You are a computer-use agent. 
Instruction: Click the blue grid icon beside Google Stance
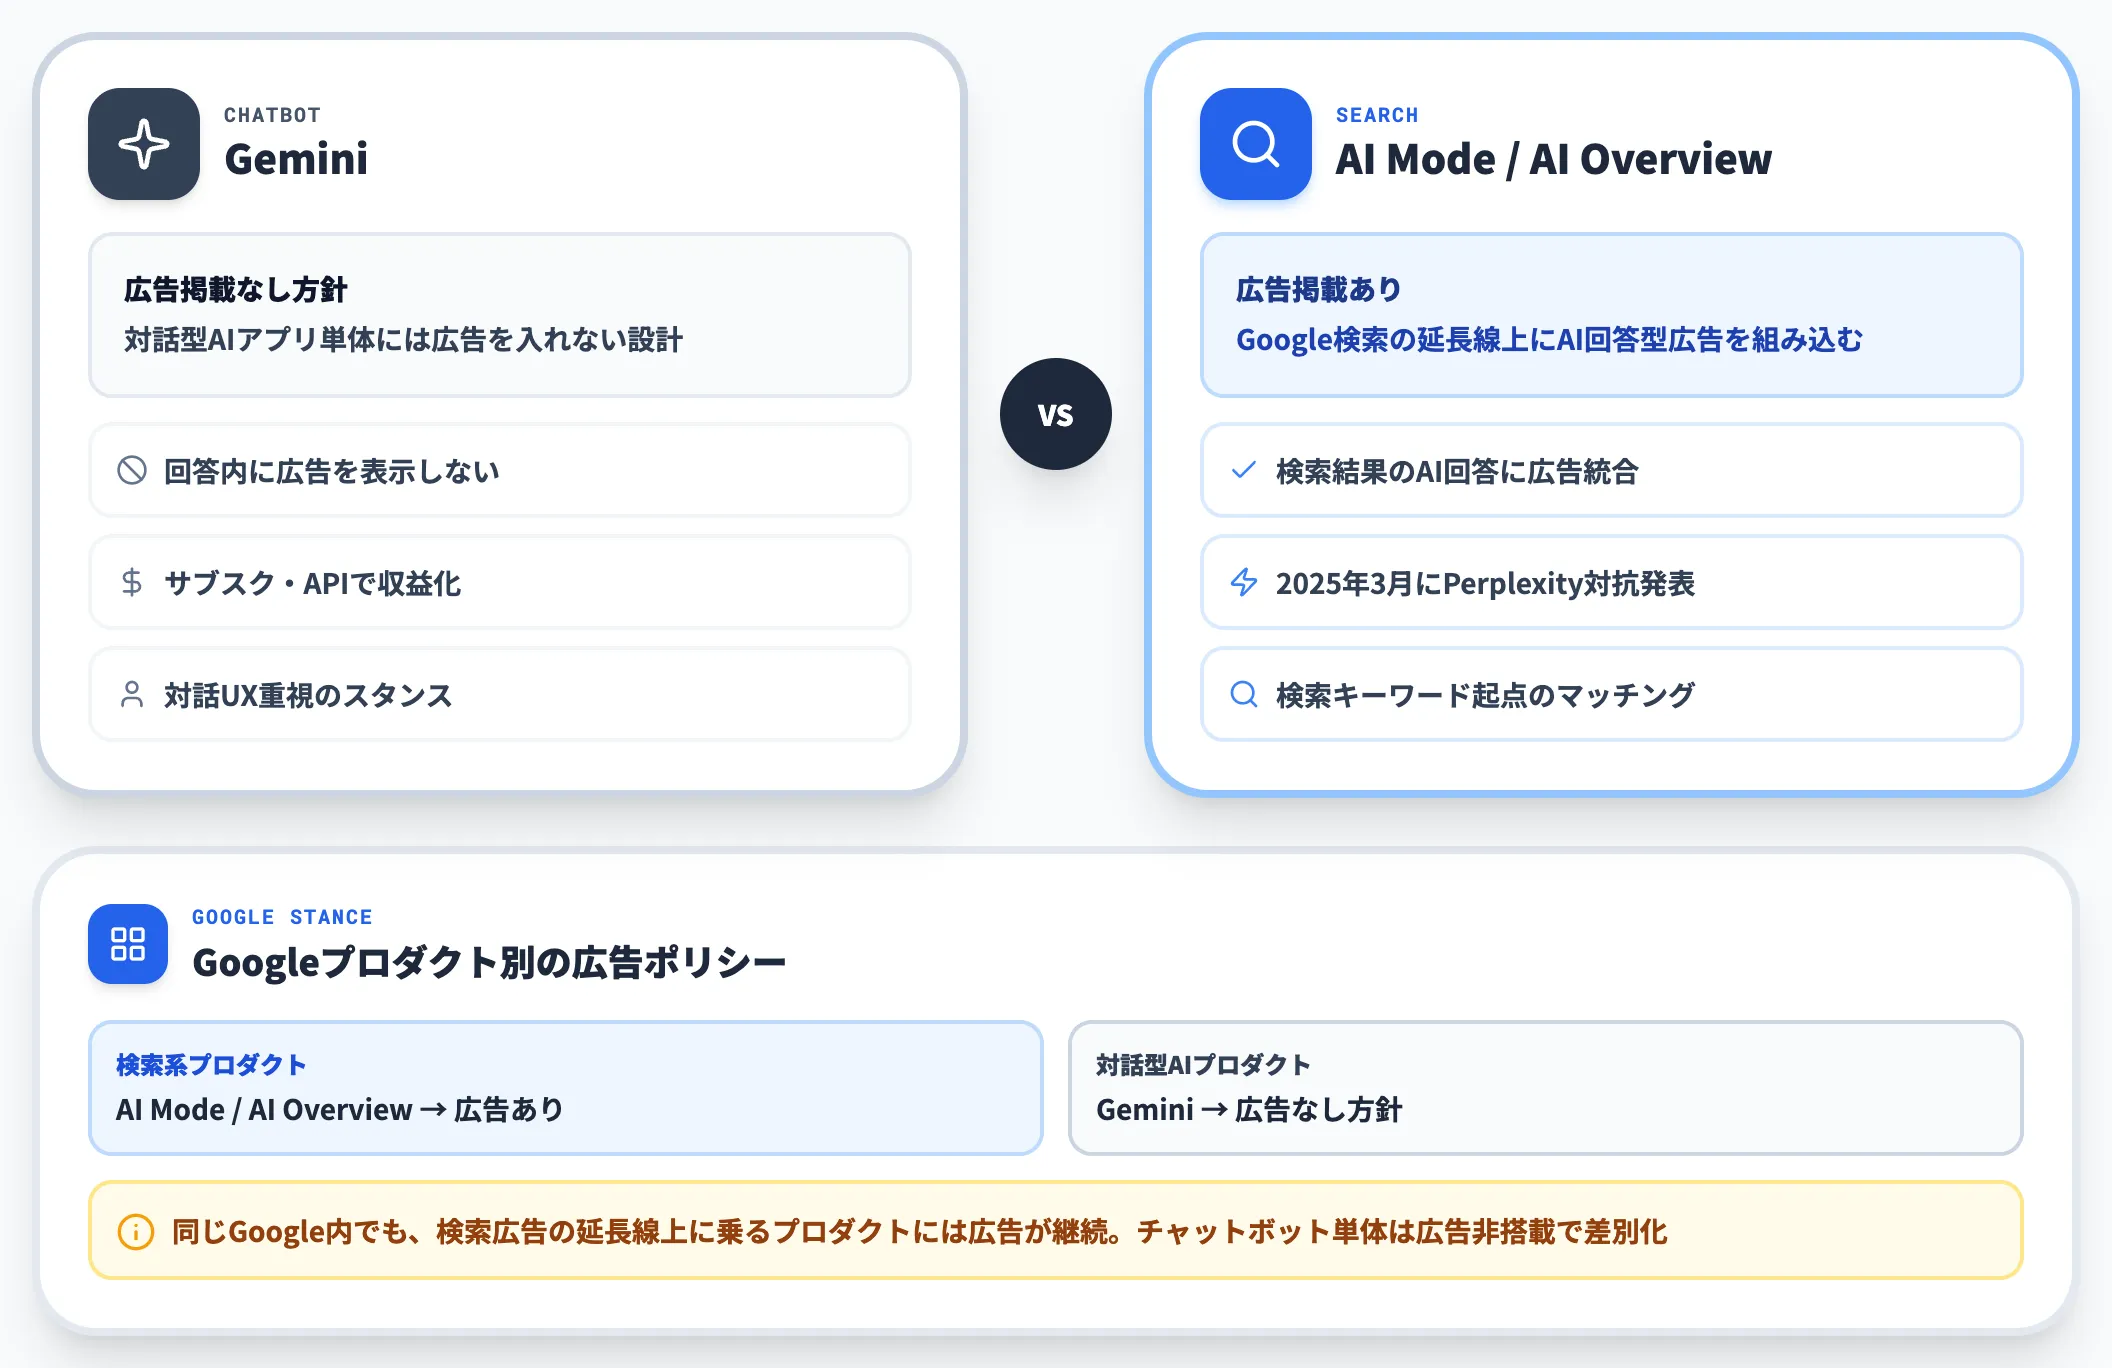pyautogui.click(x=128, y=944)
